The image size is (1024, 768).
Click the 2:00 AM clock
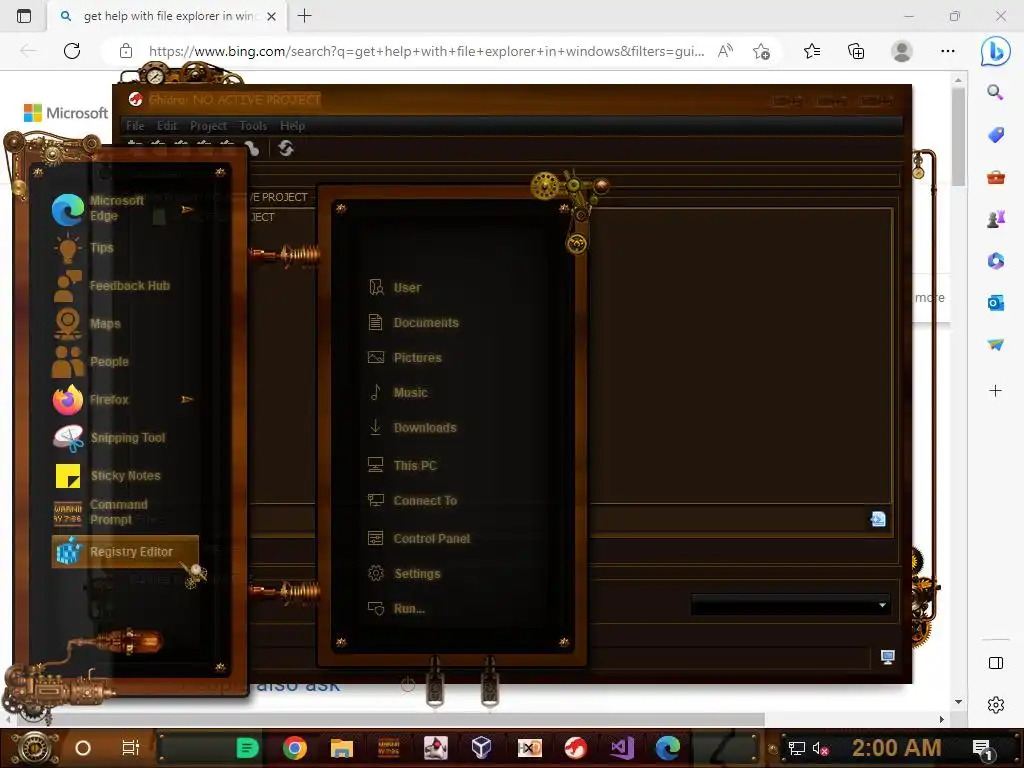point(897,748)
